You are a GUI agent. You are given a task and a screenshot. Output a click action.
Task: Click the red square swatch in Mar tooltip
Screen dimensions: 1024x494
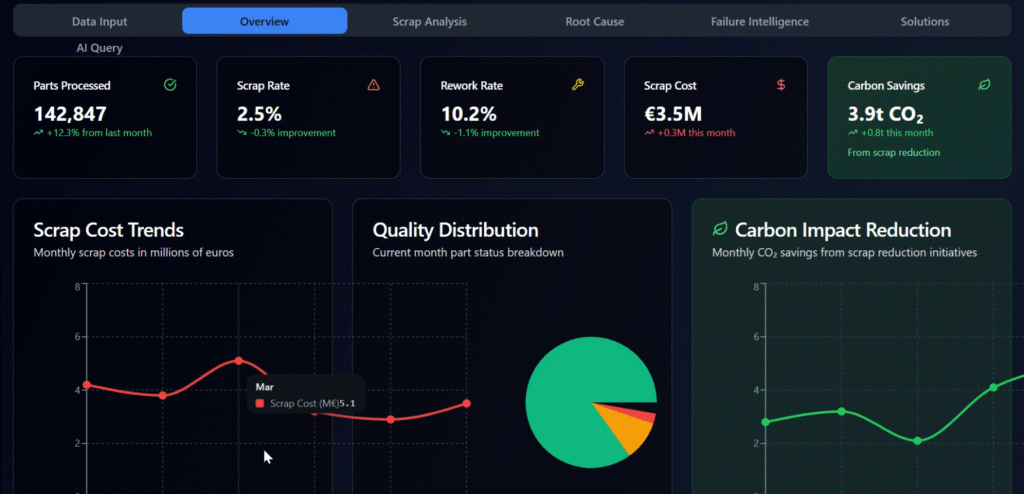[x=260, y=404]
